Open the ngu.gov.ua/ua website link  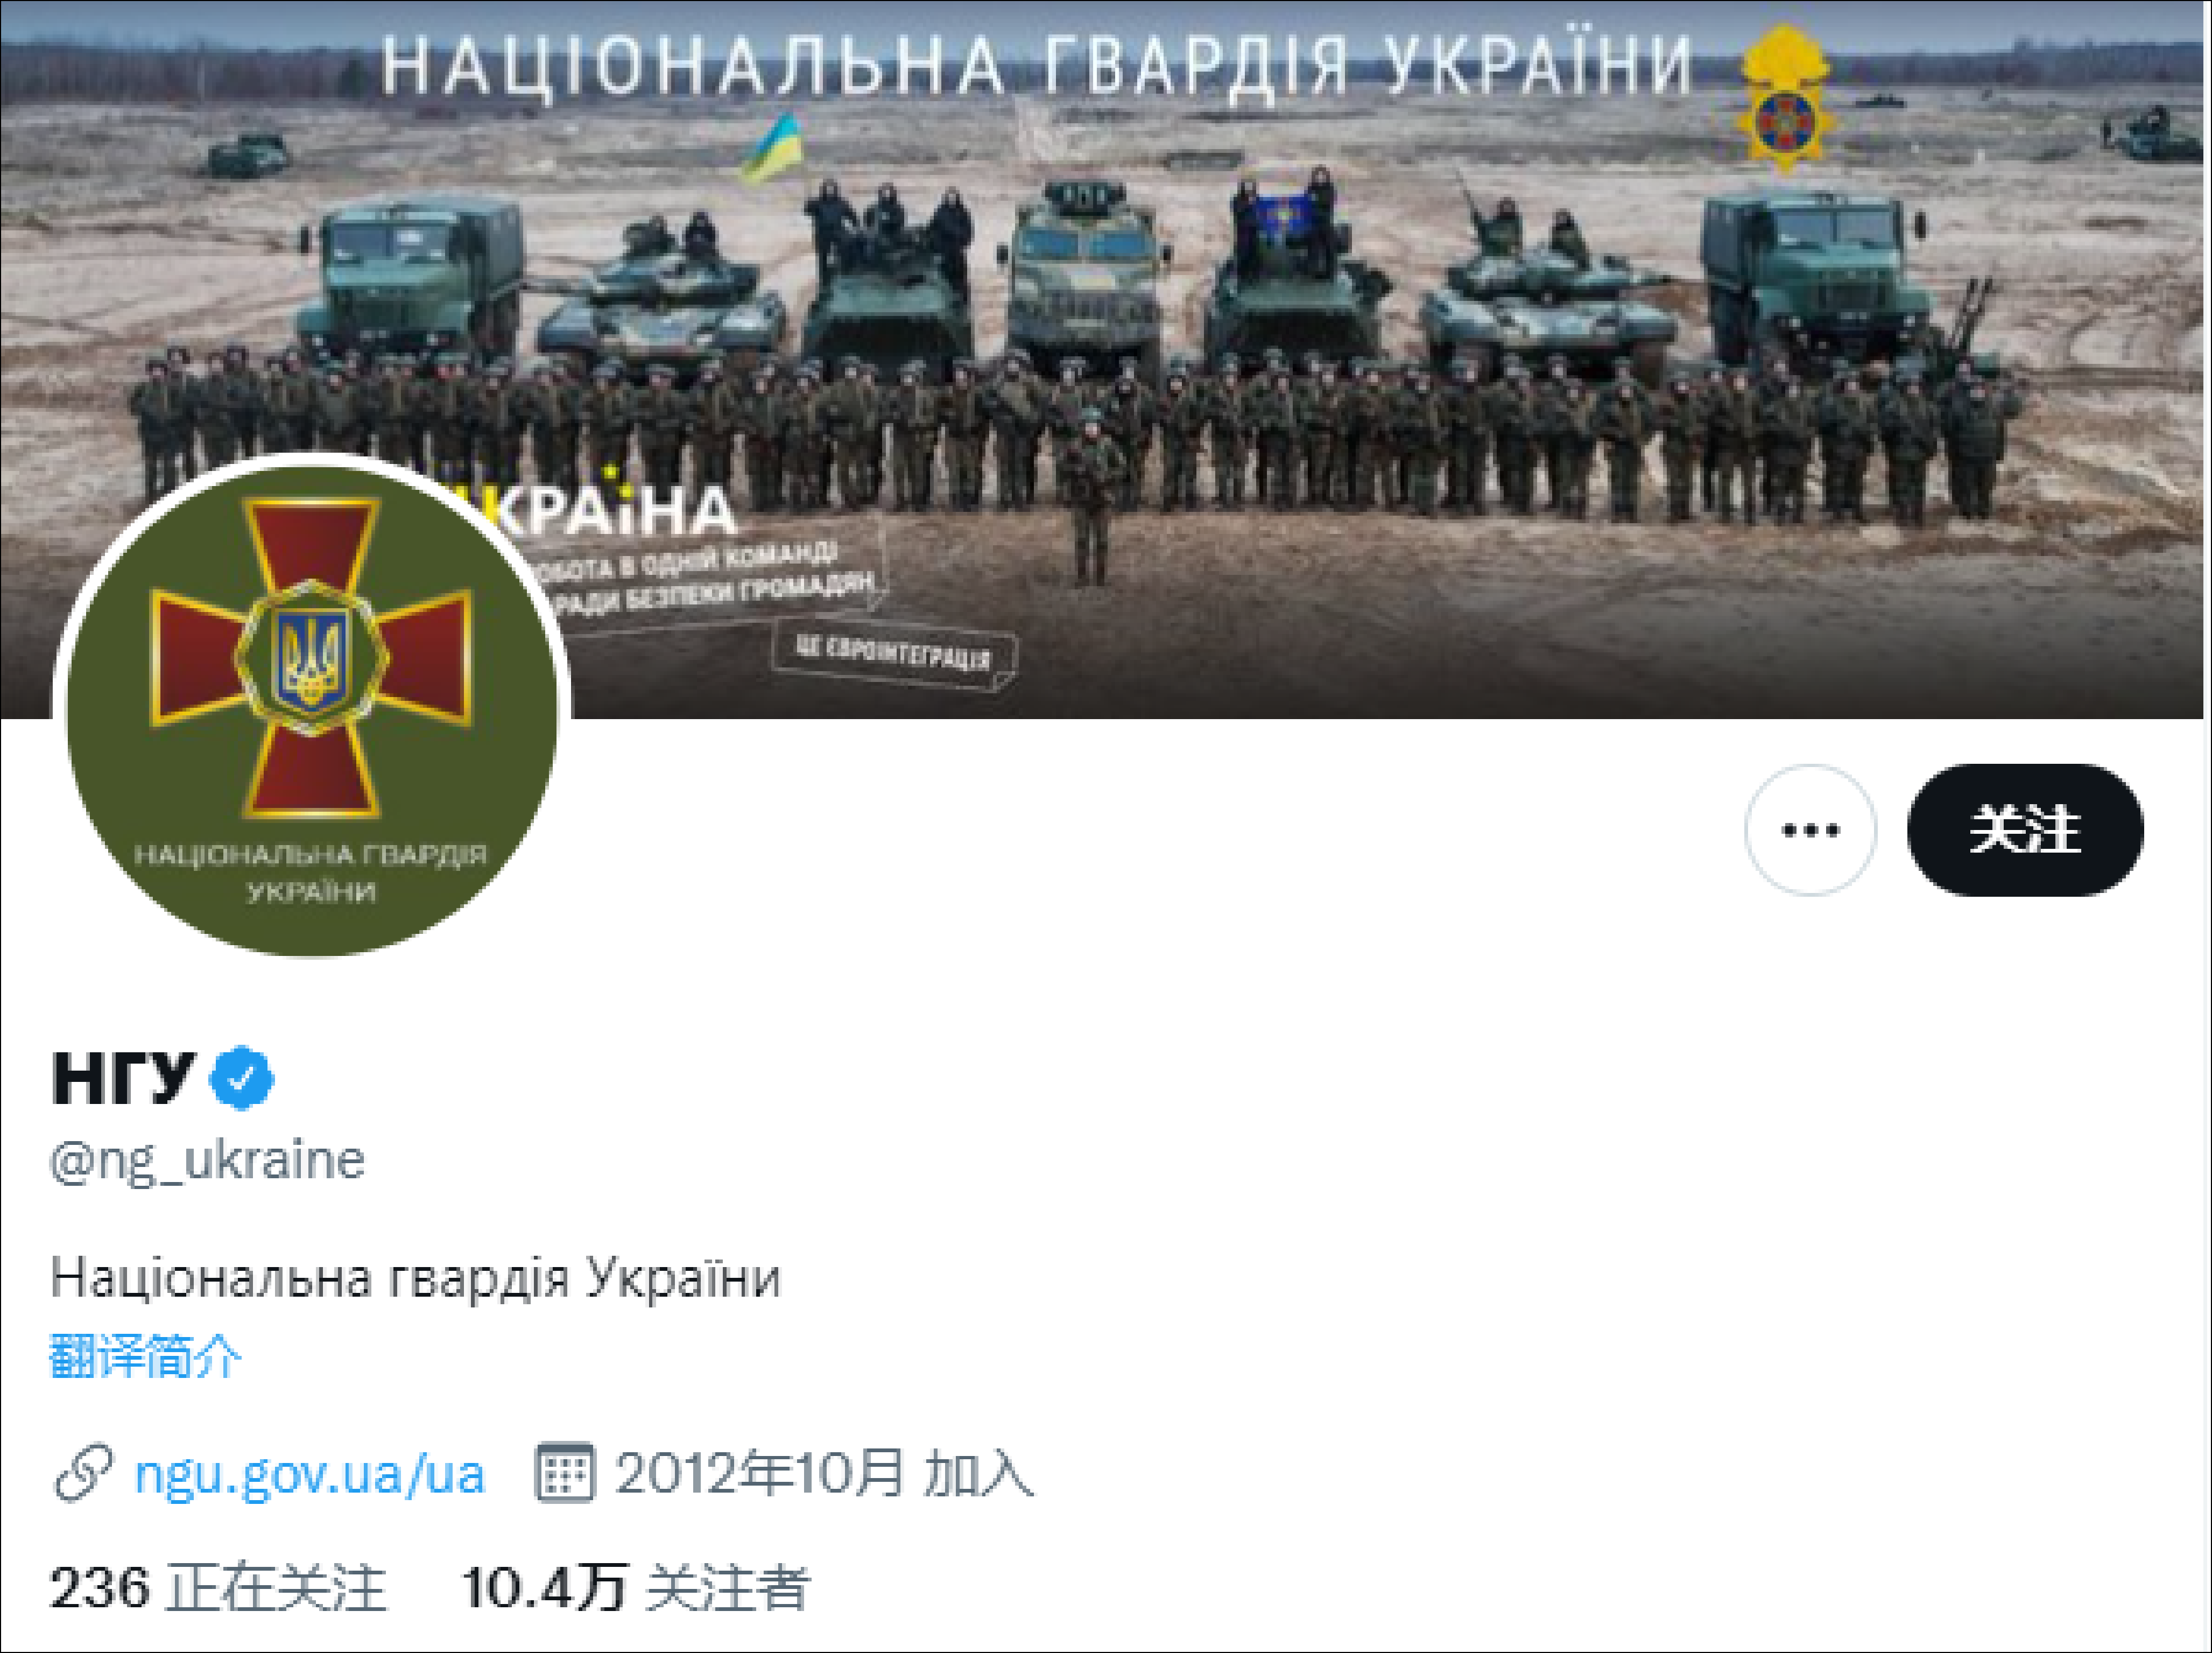tap(310, 1474)
